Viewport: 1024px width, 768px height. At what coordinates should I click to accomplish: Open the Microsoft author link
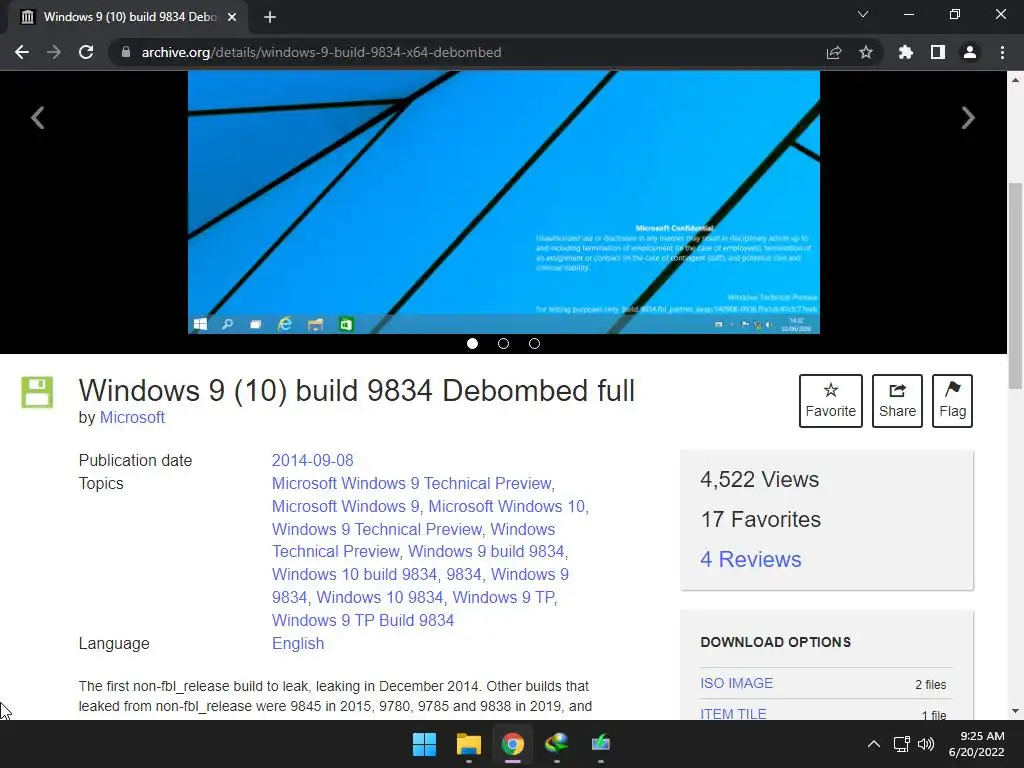[x=132, y=417]
